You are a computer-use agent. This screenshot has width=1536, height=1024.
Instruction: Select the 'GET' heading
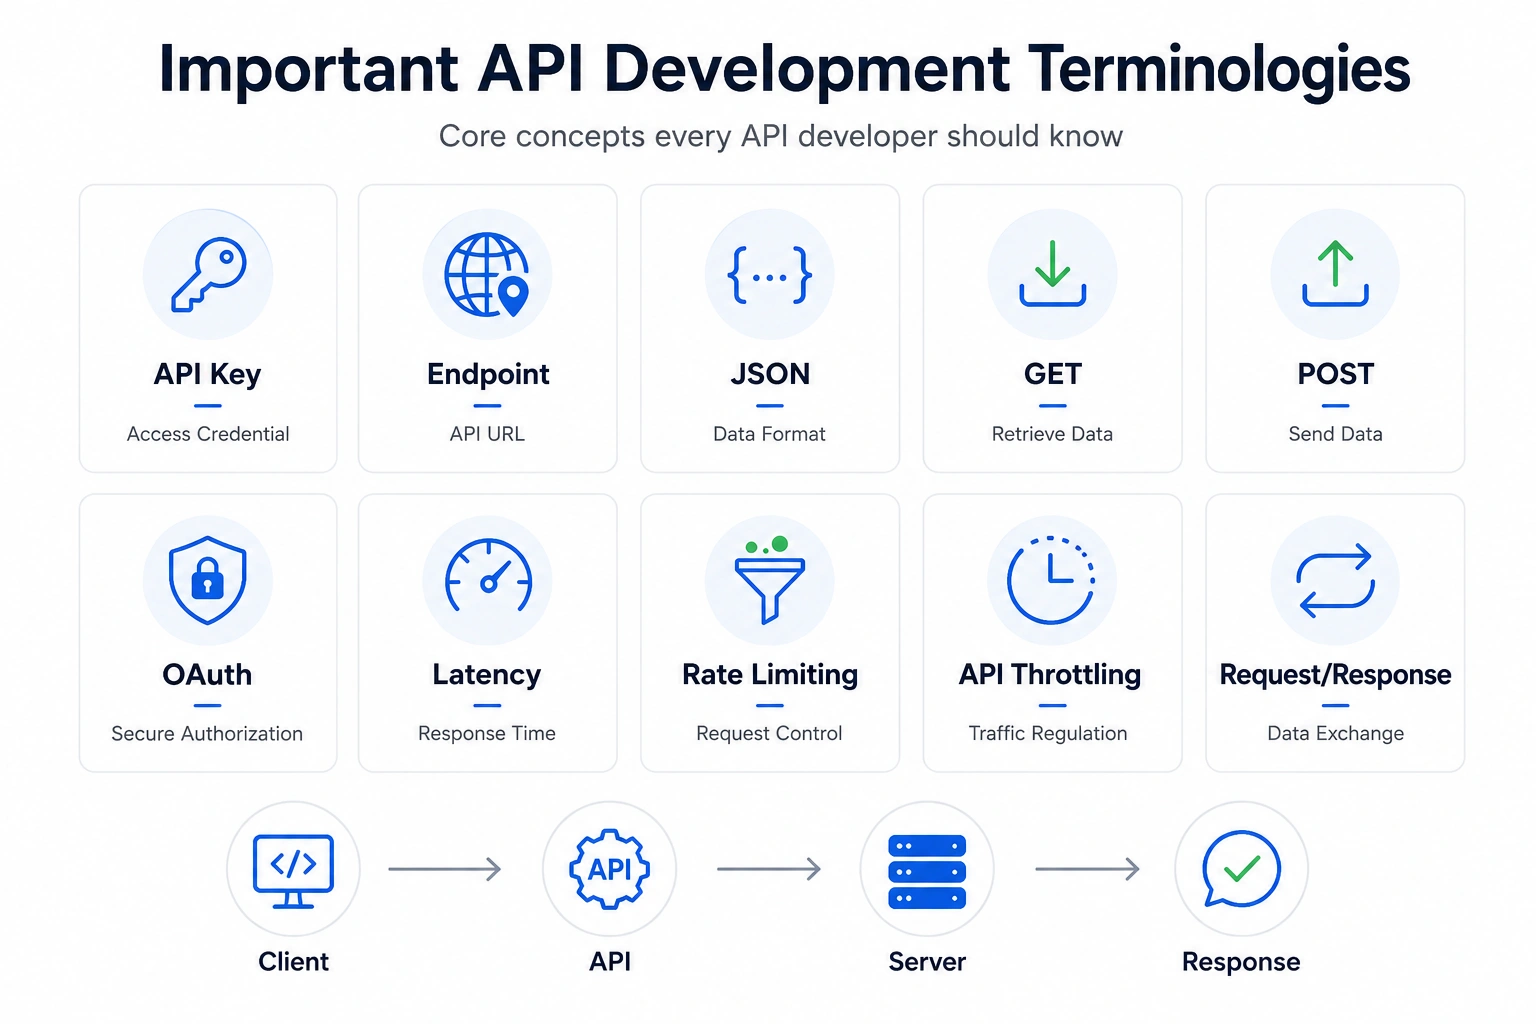(1053, 374)
